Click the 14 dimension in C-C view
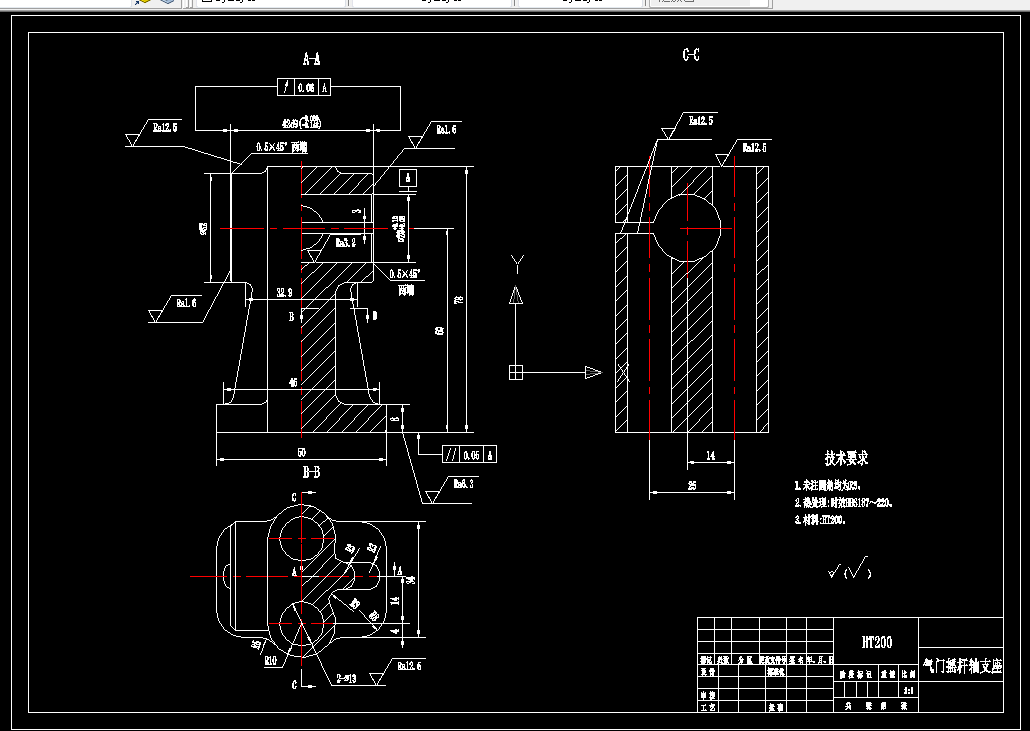The image size is (1030, 731). 710,455
